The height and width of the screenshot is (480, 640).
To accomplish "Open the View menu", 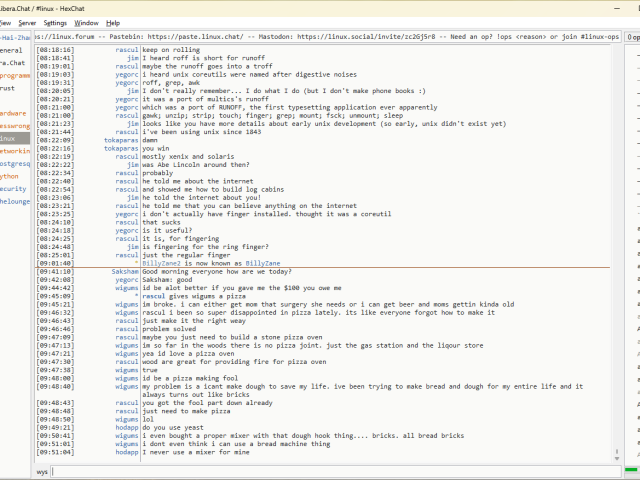I will 4,22.
